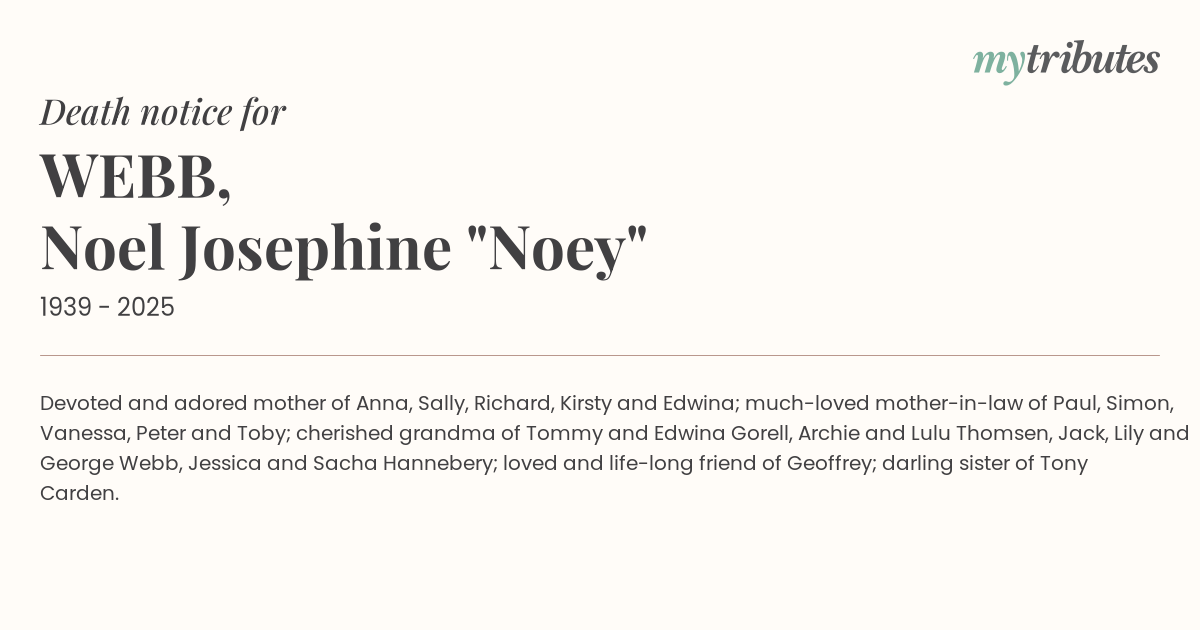Click the name "Sally" in the notice
Screen dimensions: 1200x630
click(x=440, y=404)
